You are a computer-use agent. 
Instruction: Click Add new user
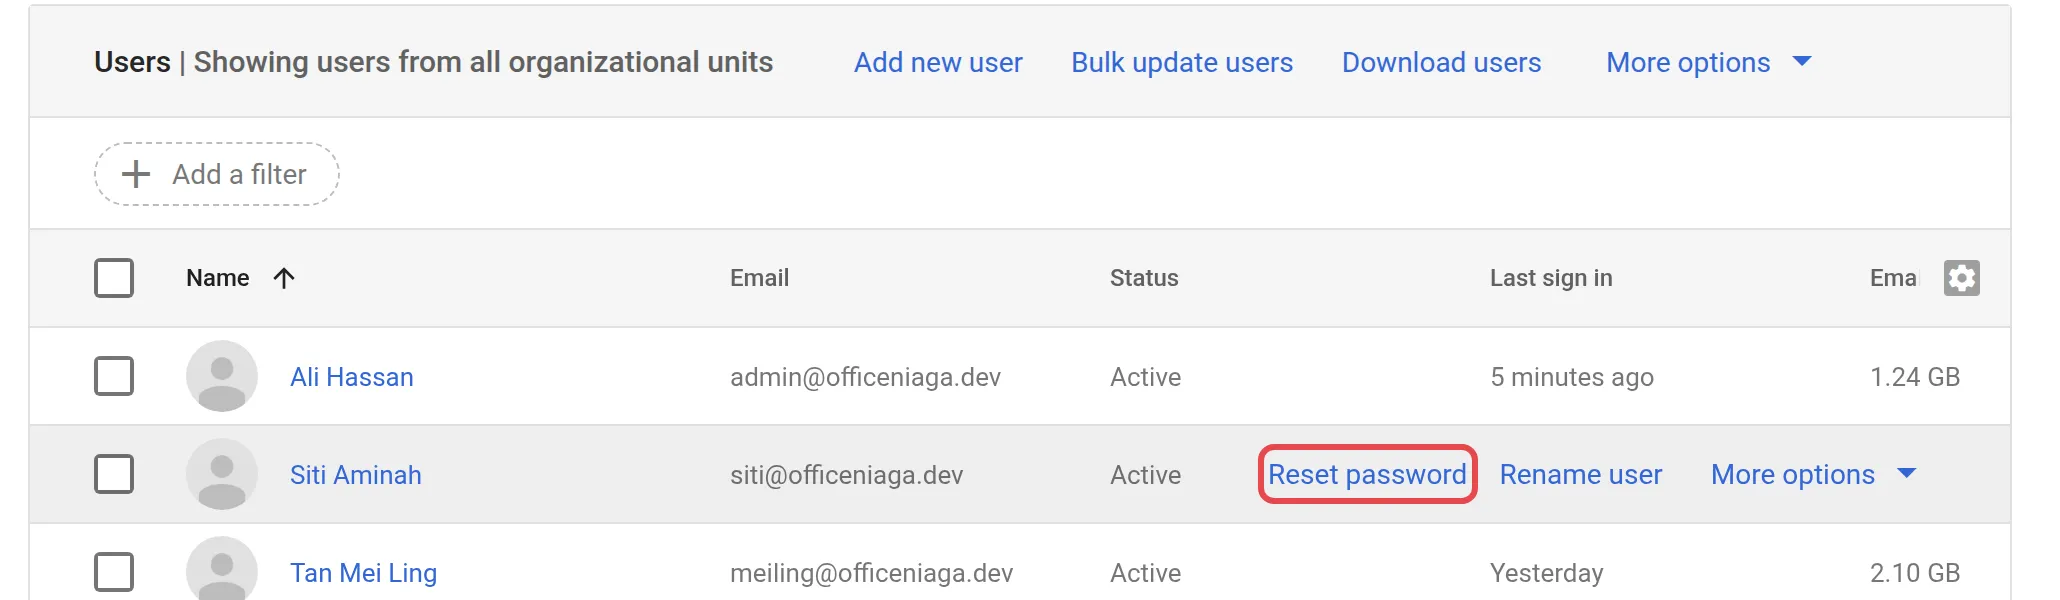pyautogui.click(x=938, y=62)
